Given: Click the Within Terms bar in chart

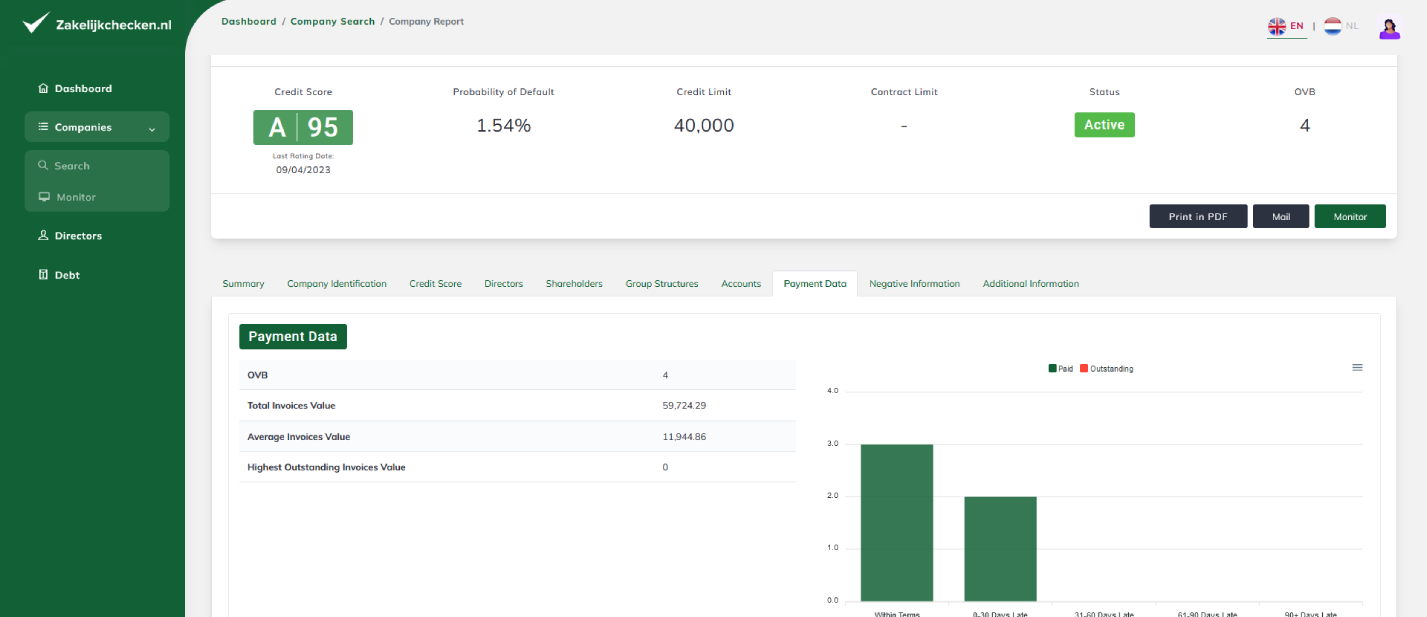Looking at the screenshot, I should (897, 522).
